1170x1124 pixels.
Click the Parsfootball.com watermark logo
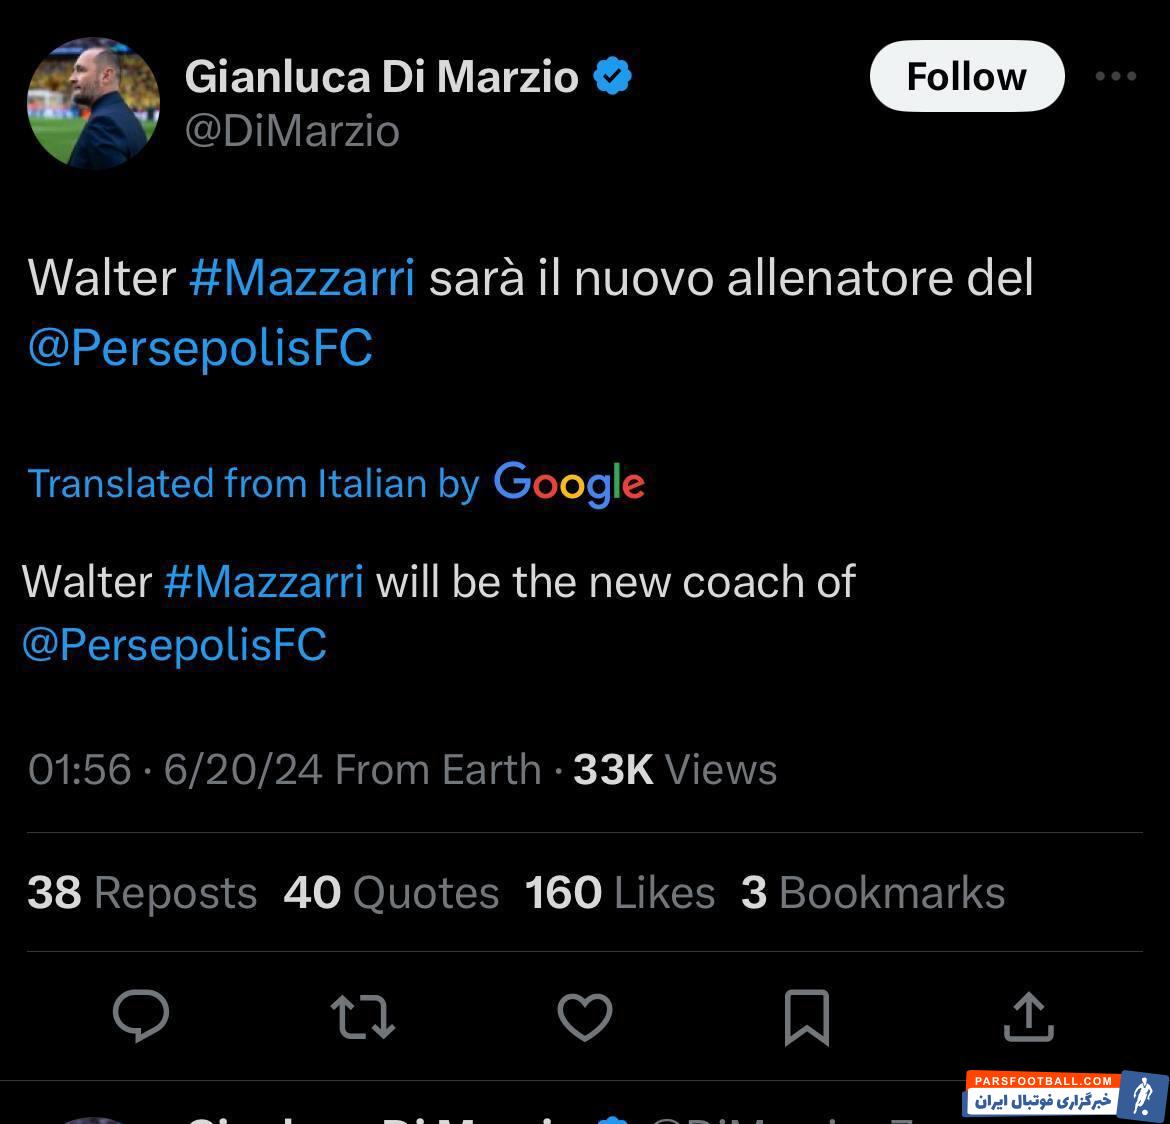pyautogui.click(x=1067, y=1095)
